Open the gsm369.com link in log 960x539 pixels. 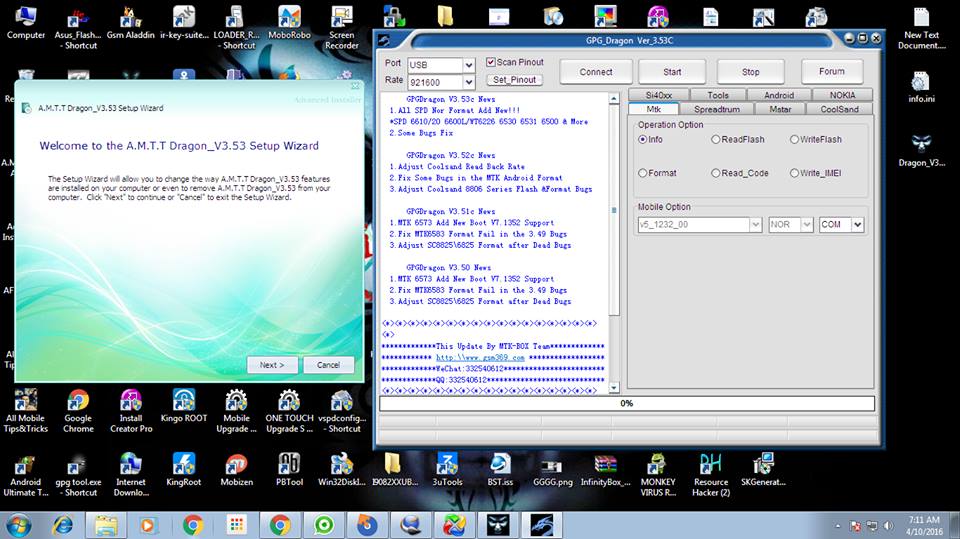point(480,358)
